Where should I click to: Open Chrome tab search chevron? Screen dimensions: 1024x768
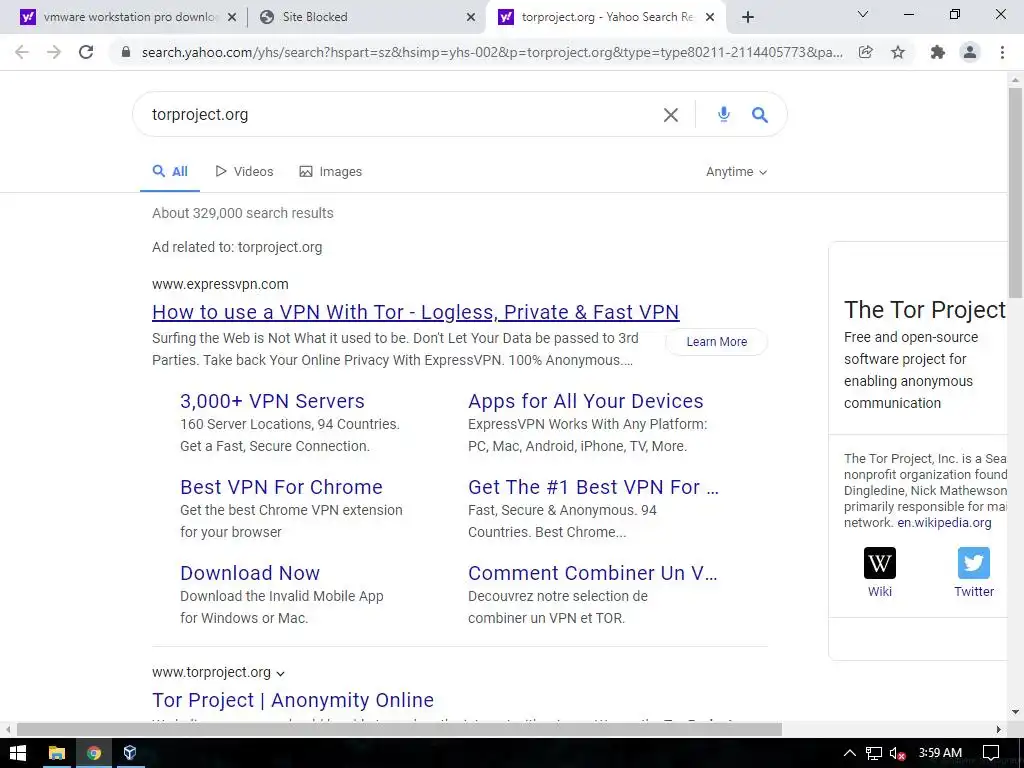[863, 14]
